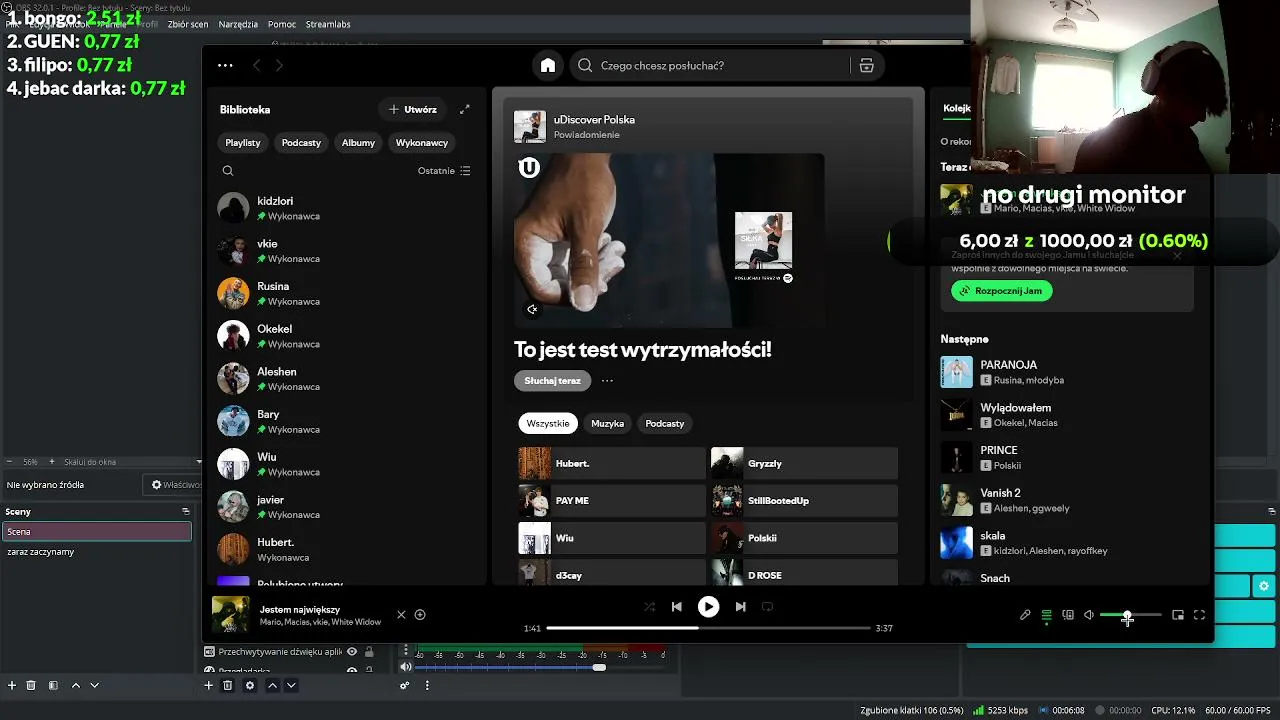The image size is (1280, 720).
Task: Start a Jam with Rozpocznij Jam
Action: pos(1002,291)
